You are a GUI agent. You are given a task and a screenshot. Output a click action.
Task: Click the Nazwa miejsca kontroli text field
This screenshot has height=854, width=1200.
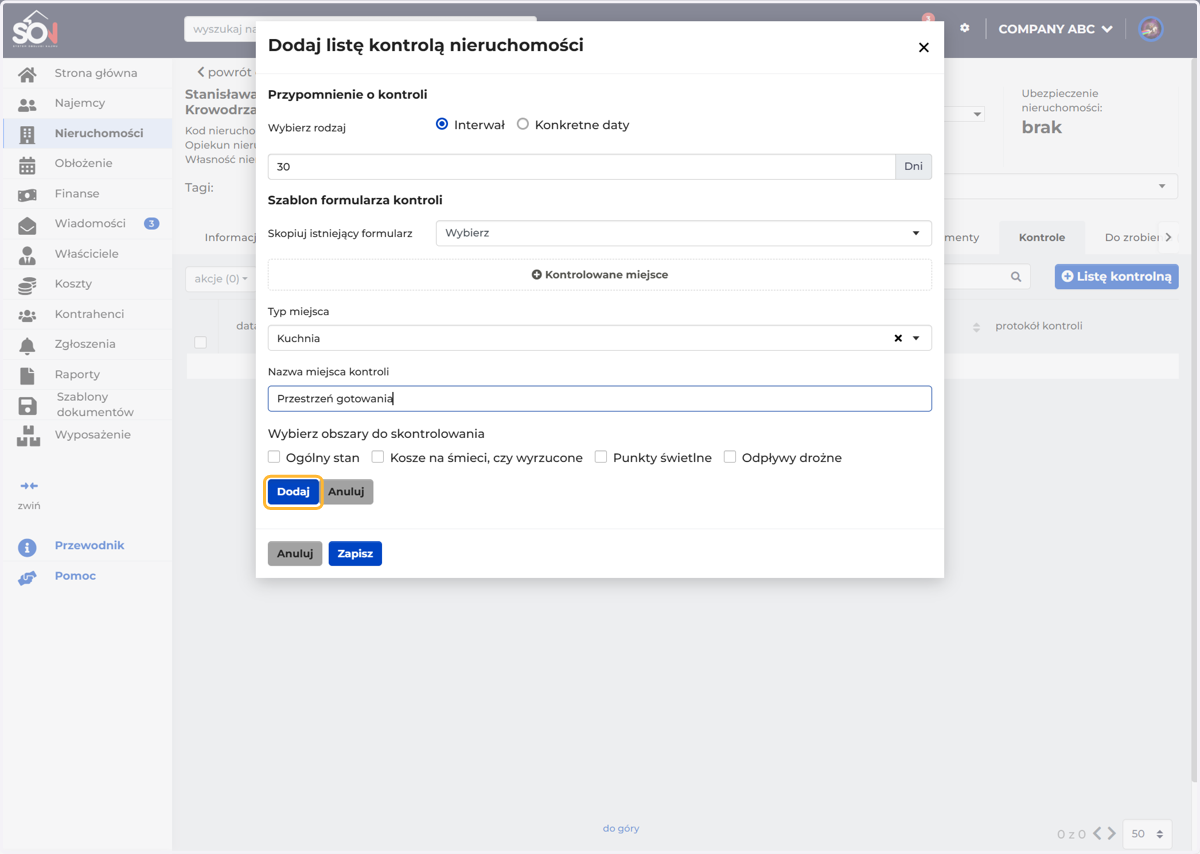click(x=600, y=398)
